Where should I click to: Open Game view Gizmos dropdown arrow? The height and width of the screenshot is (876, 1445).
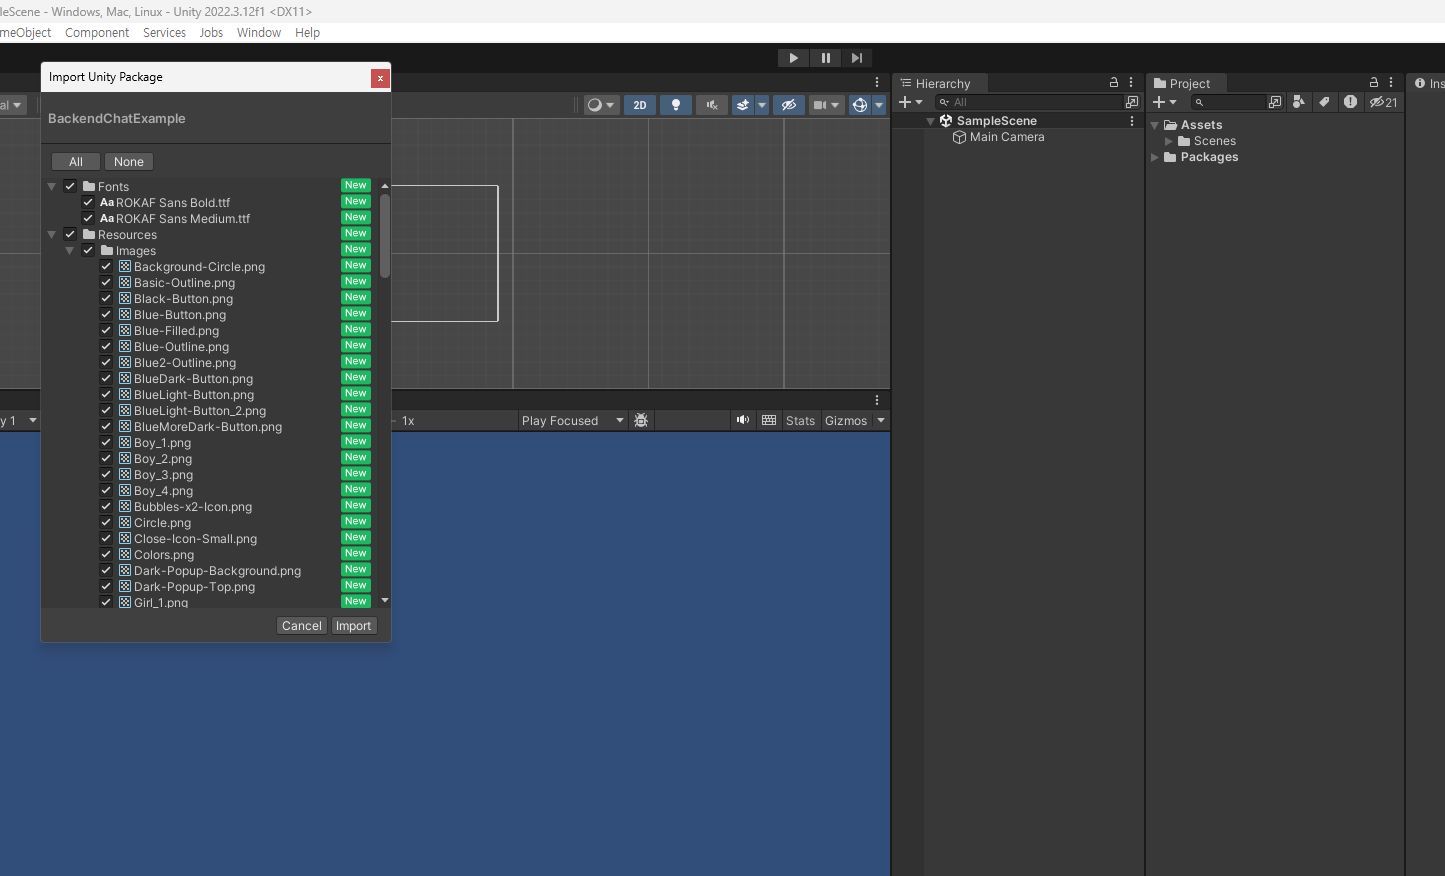(x=881, y=421)
